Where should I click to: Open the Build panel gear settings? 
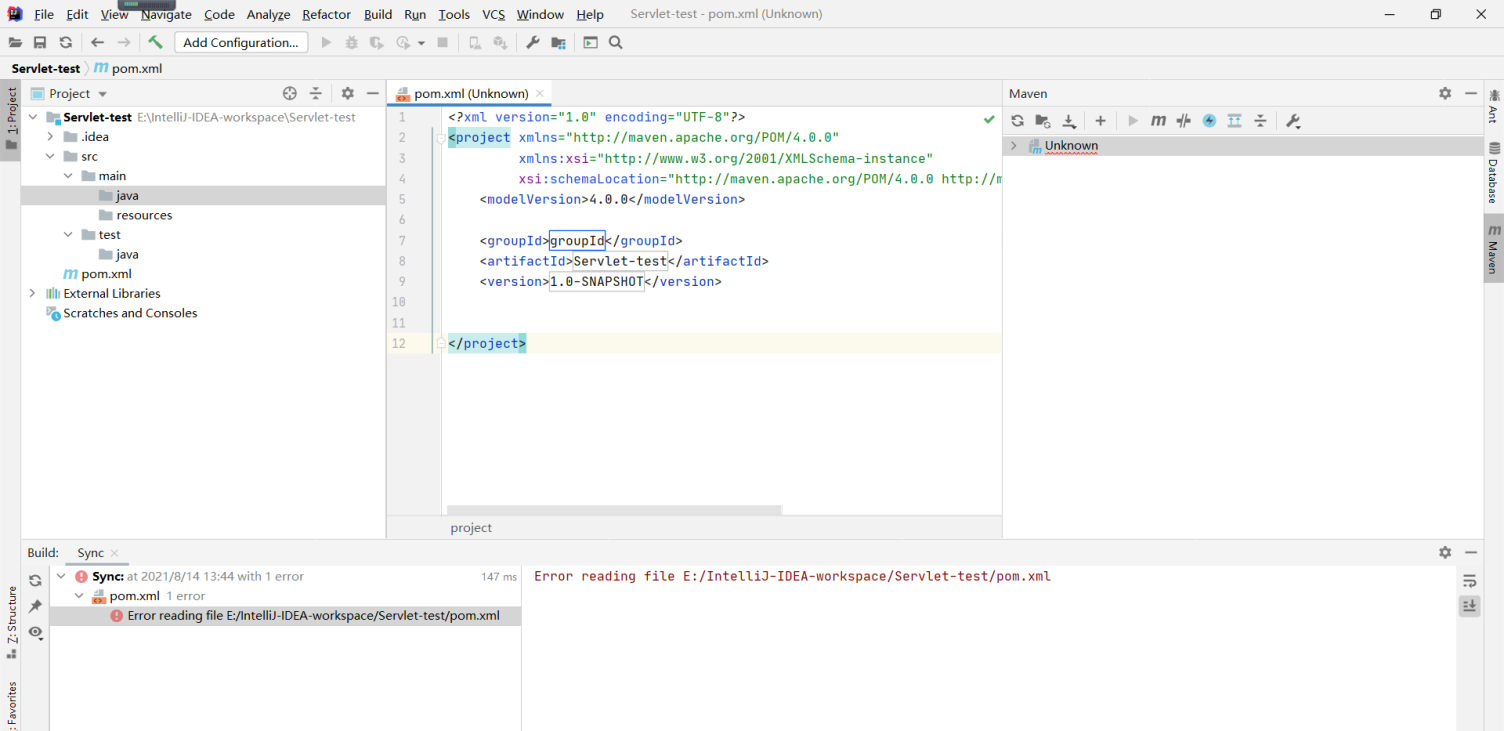pyautogui.click(x=1445, y=552)
